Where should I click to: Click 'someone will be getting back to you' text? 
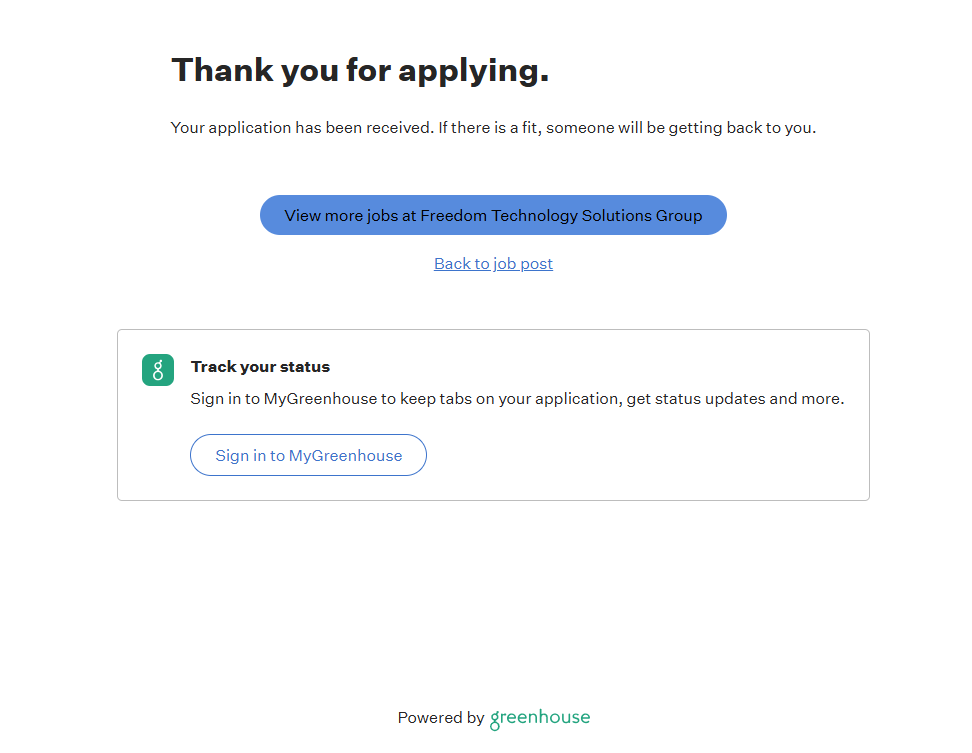[x=681, y=128]
